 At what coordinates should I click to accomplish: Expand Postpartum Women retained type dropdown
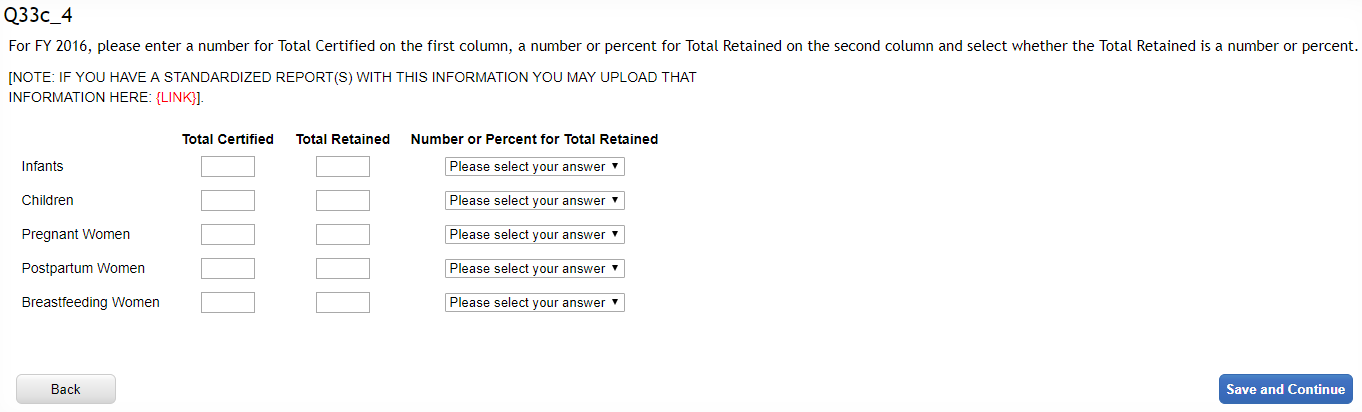(x=534, y=269)
